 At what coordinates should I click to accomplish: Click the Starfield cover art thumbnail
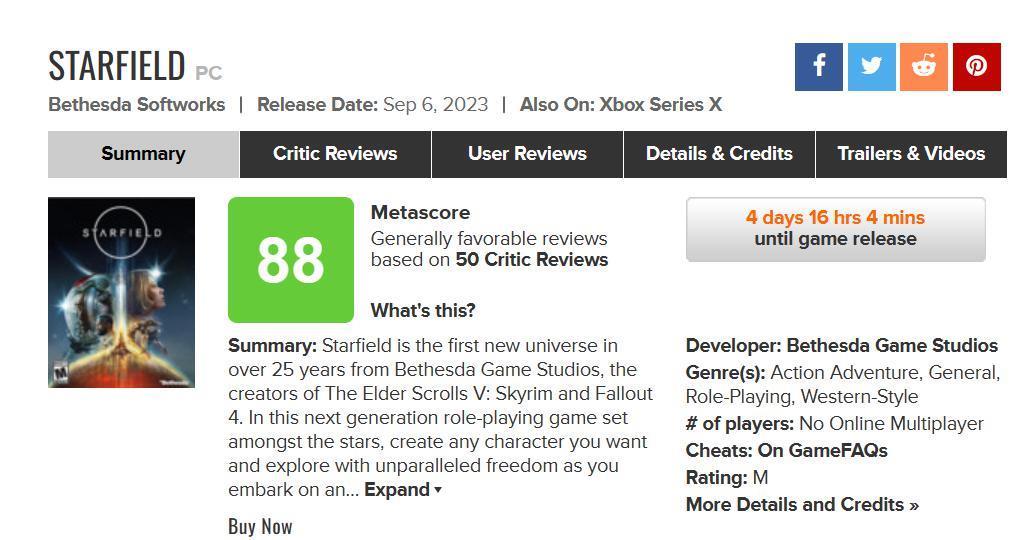121,292
